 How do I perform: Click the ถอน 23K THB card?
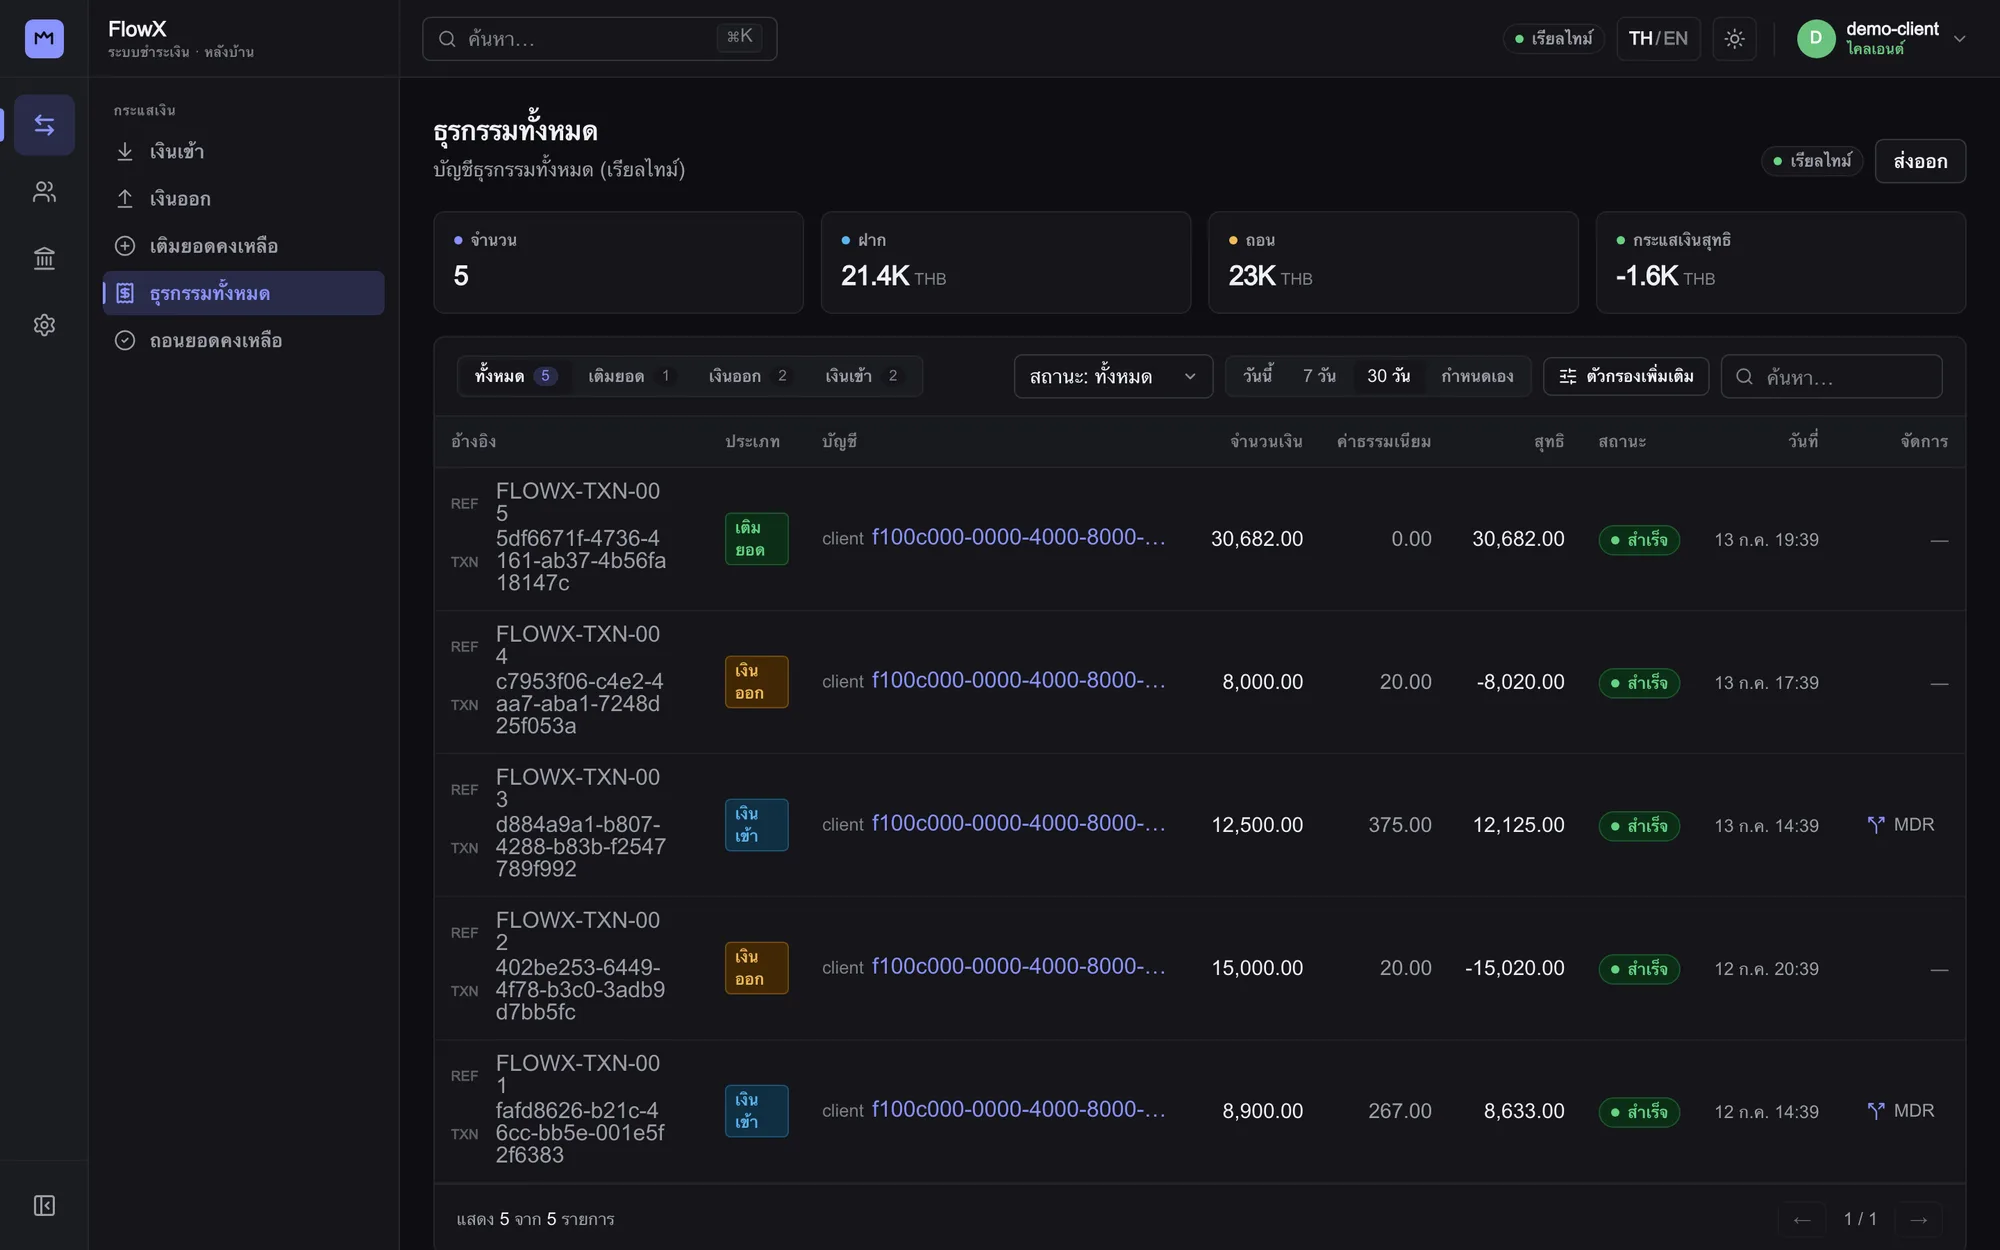point(1393,262)
